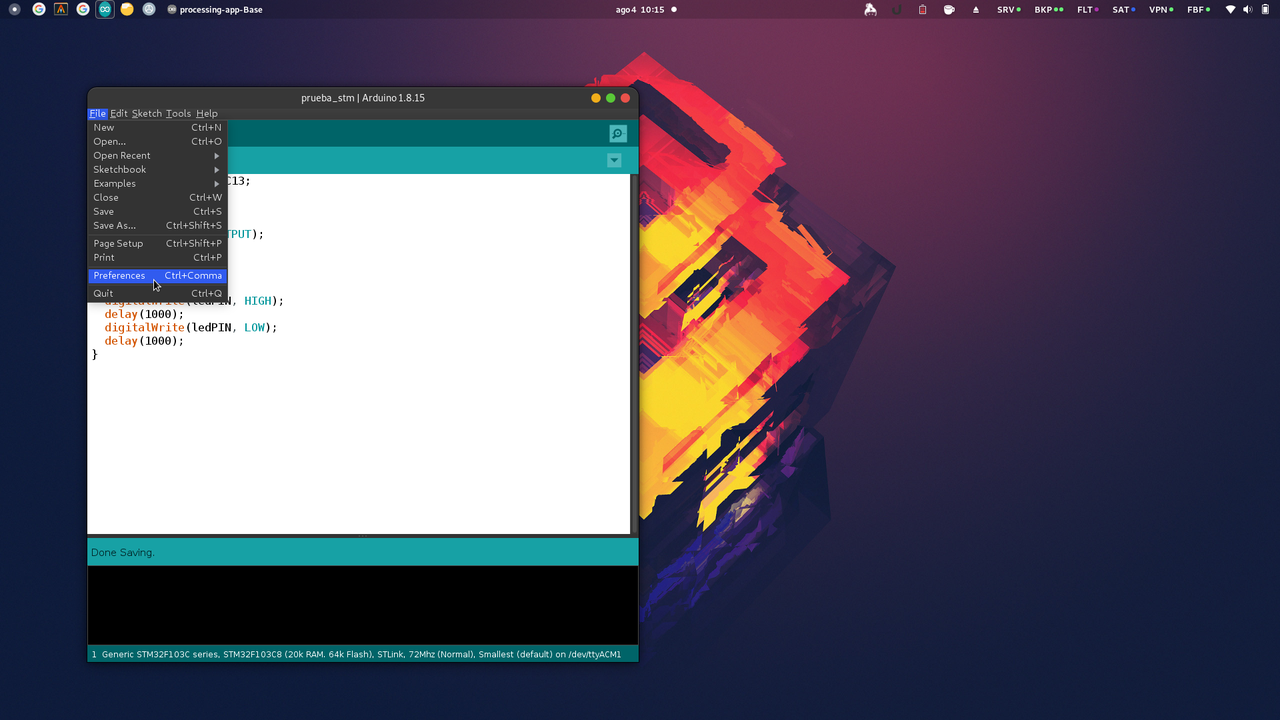Open the Help menu
The image size is (1280, 720).
tap(207, 113)
